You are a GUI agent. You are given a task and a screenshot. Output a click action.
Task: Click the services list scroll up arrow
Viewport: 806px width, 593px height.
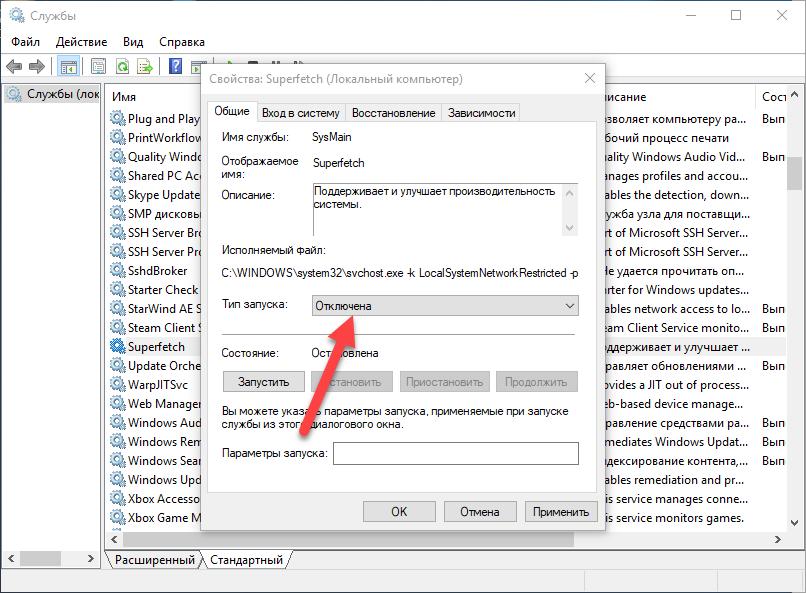pos(794,95)
